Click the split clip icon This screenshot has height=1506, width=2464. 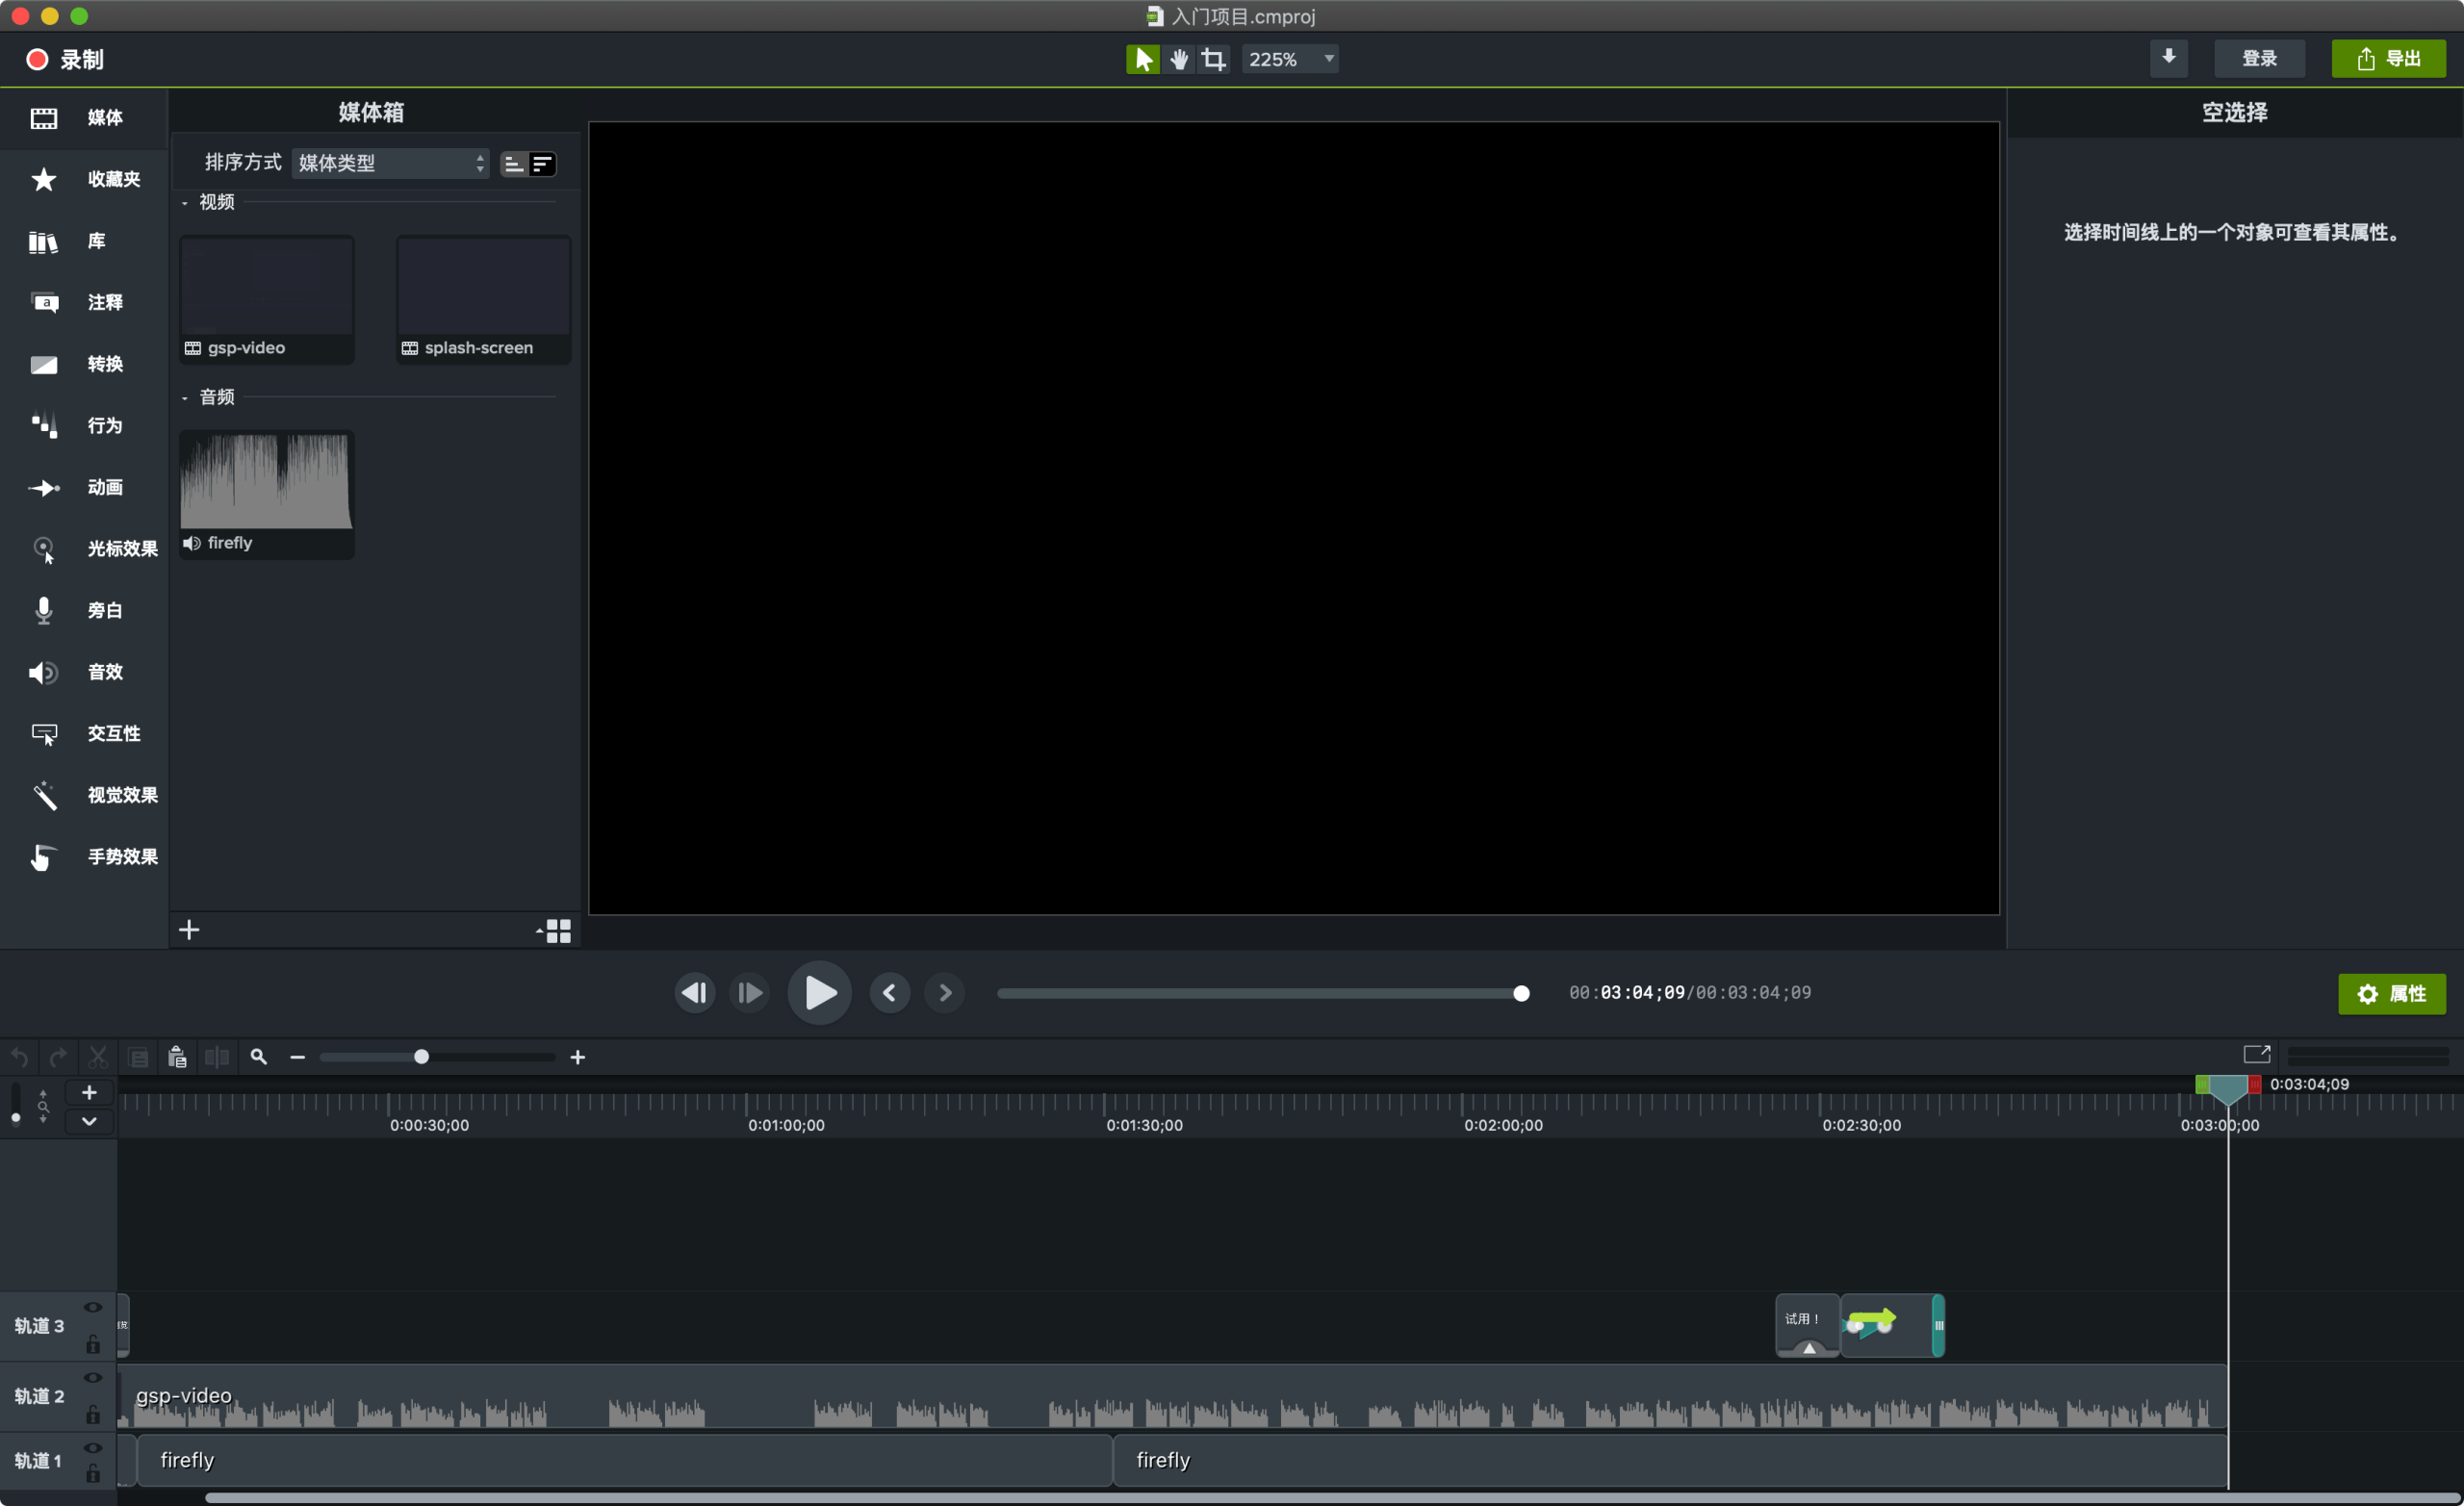pos(217,1057)
